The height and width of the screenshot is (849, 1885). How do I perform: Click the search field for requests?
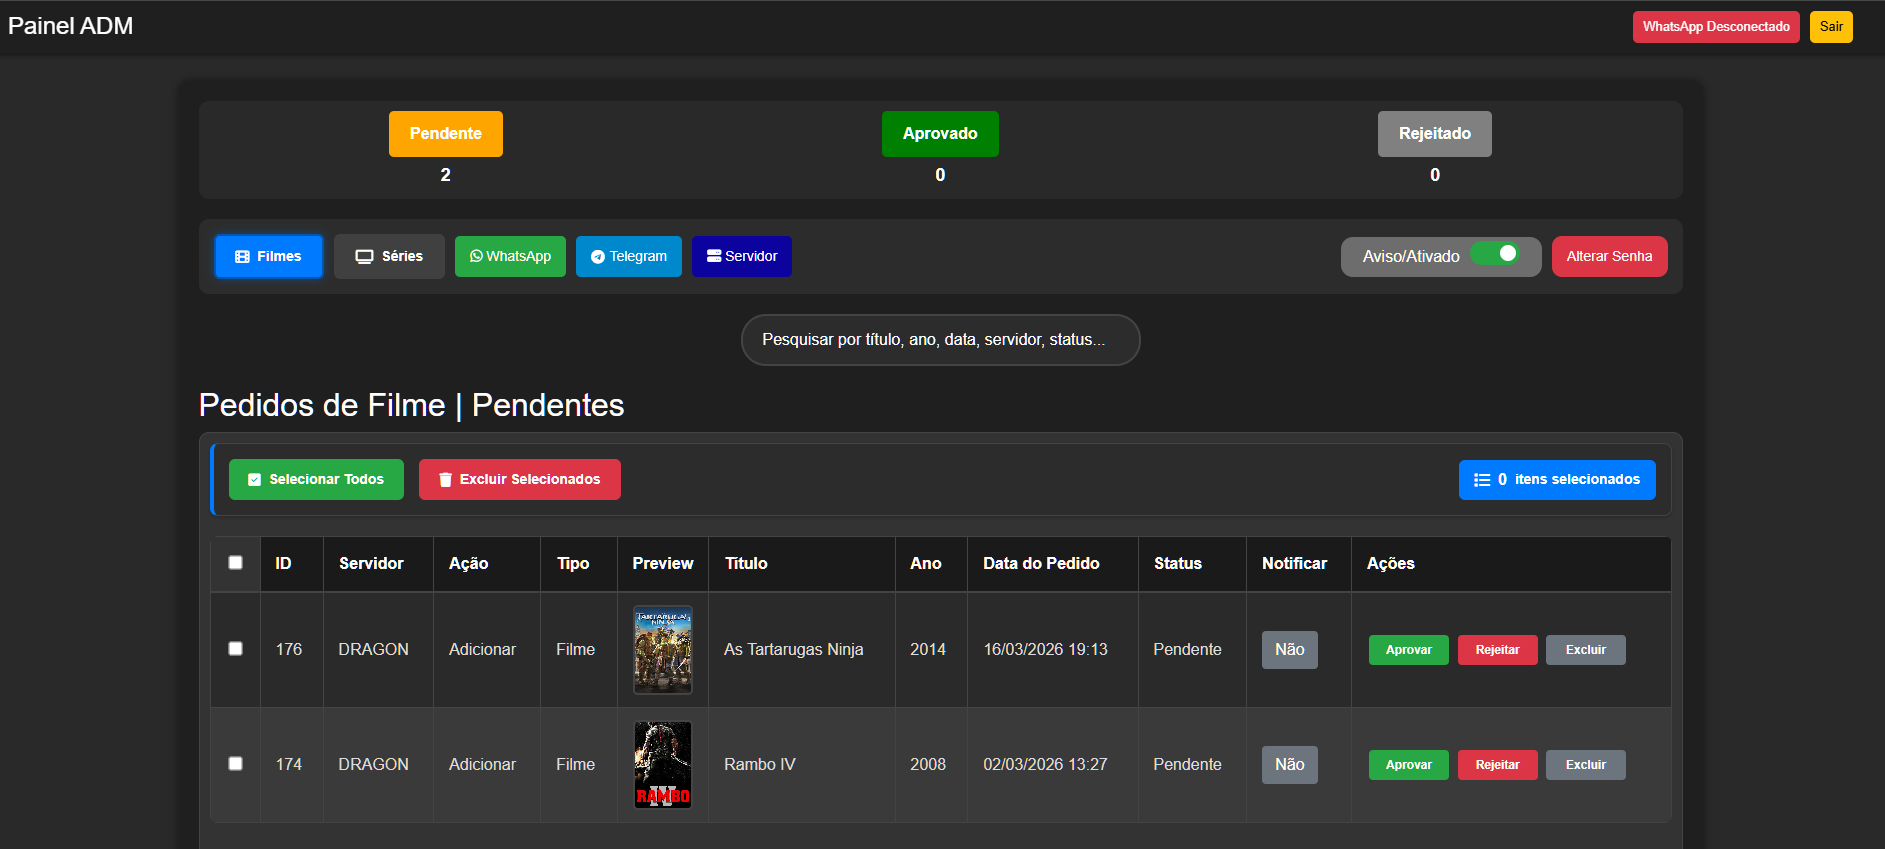click(940, 340)
